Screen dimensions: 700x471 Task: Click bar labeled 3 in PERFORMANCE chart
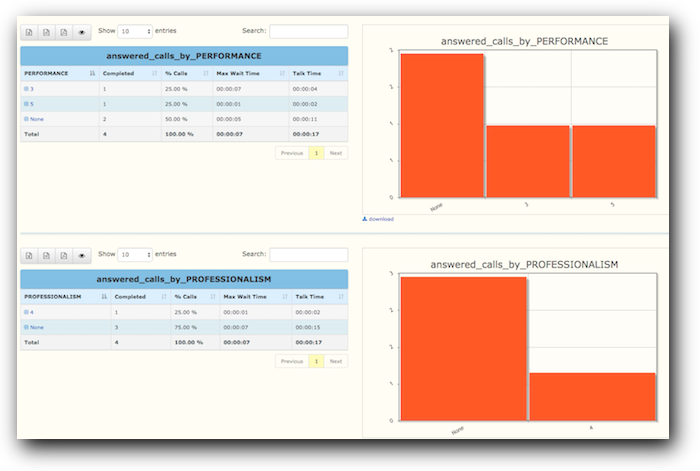pyautogui.click(x=528, y=161)
